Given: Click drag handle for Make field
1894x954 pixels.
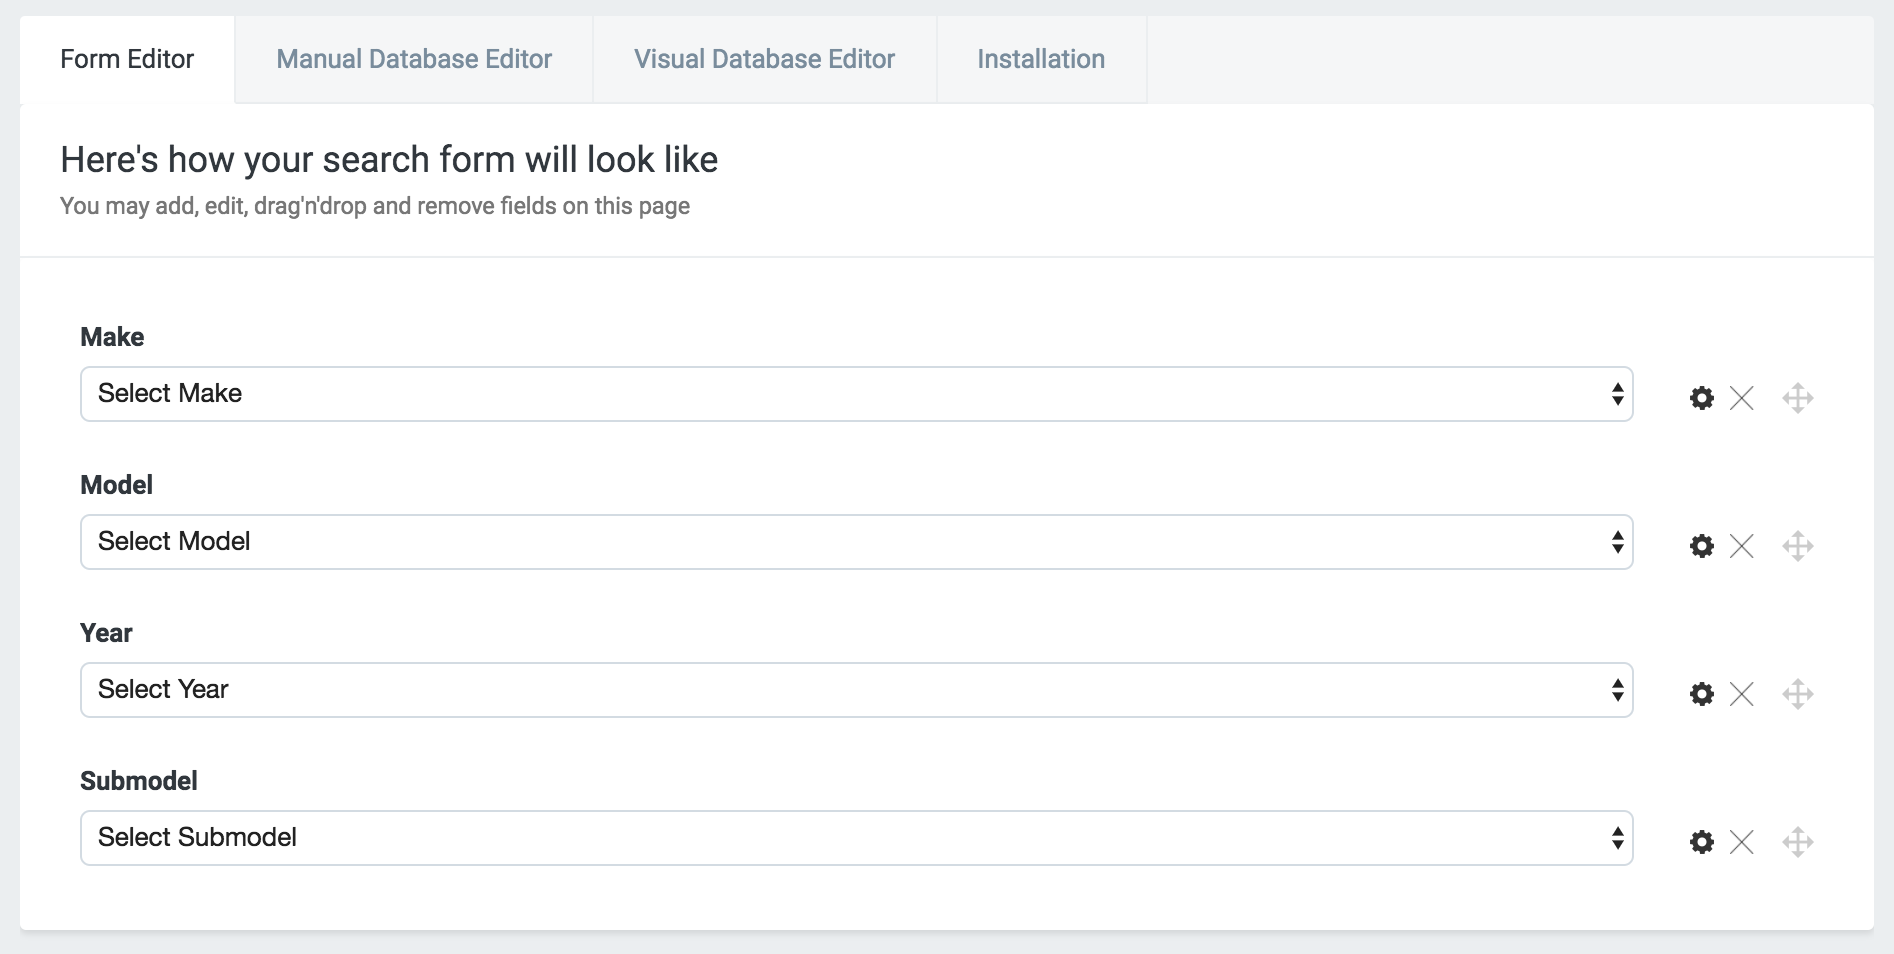Looking at the screenshot, I should (x=1797, y=398).
